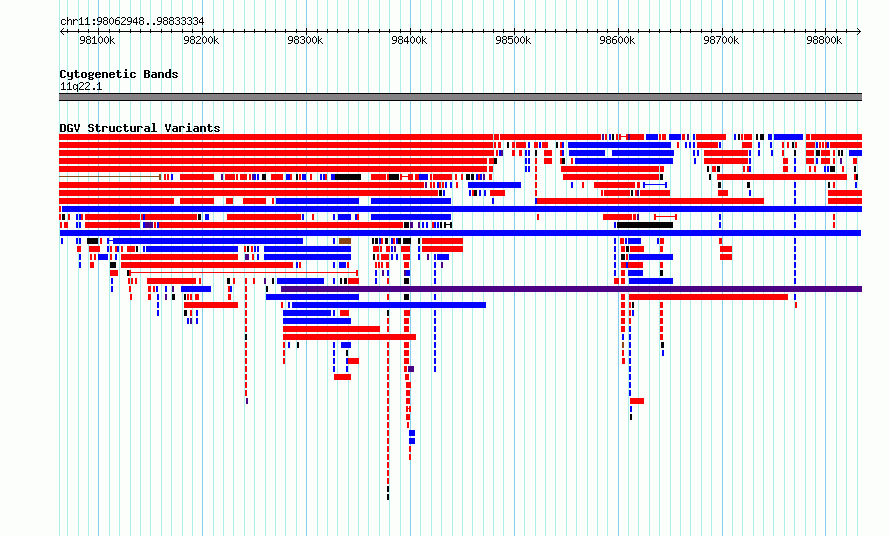Image resolution: width=890 pixels, height=536 pixels.
Task: Click the small purple block under 98400k
Action: [x=411, y=369]
